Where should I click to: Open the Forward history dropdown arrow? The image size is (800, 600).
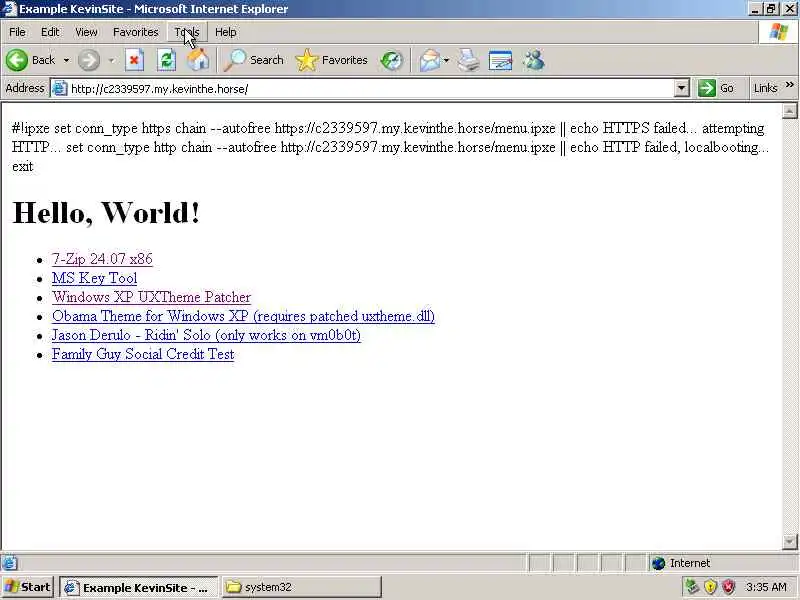click(111, 60)
